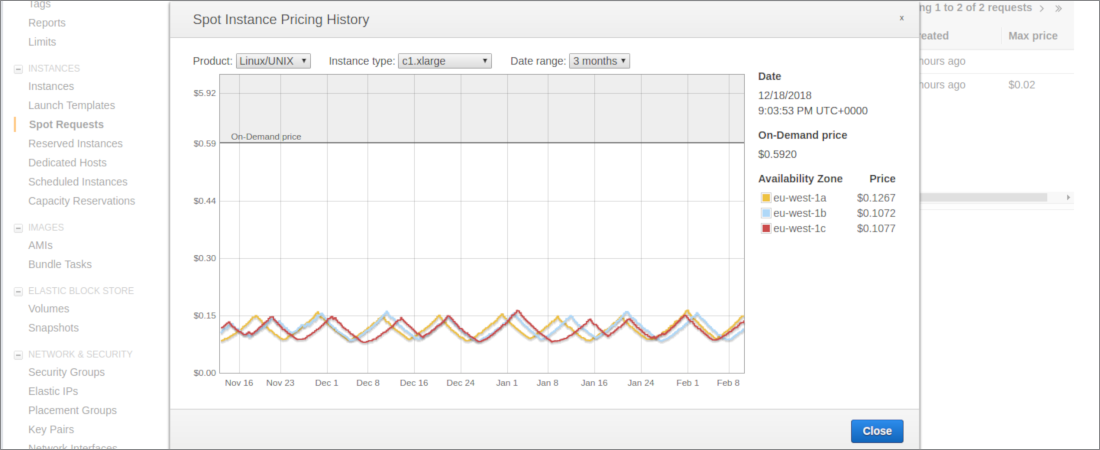Click the 12/18/2018 date value
The image size is (1100, 450).
[x=785, y=95]
